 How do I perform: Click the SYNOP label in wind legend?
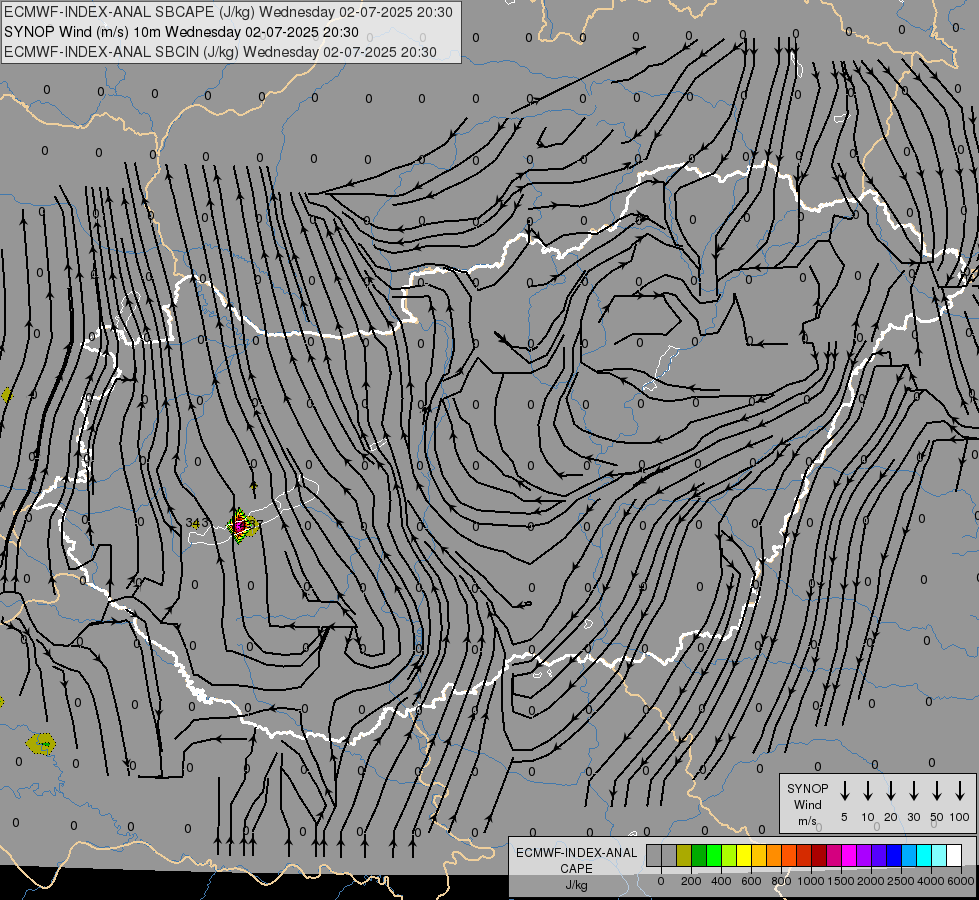tap(807, 788)
